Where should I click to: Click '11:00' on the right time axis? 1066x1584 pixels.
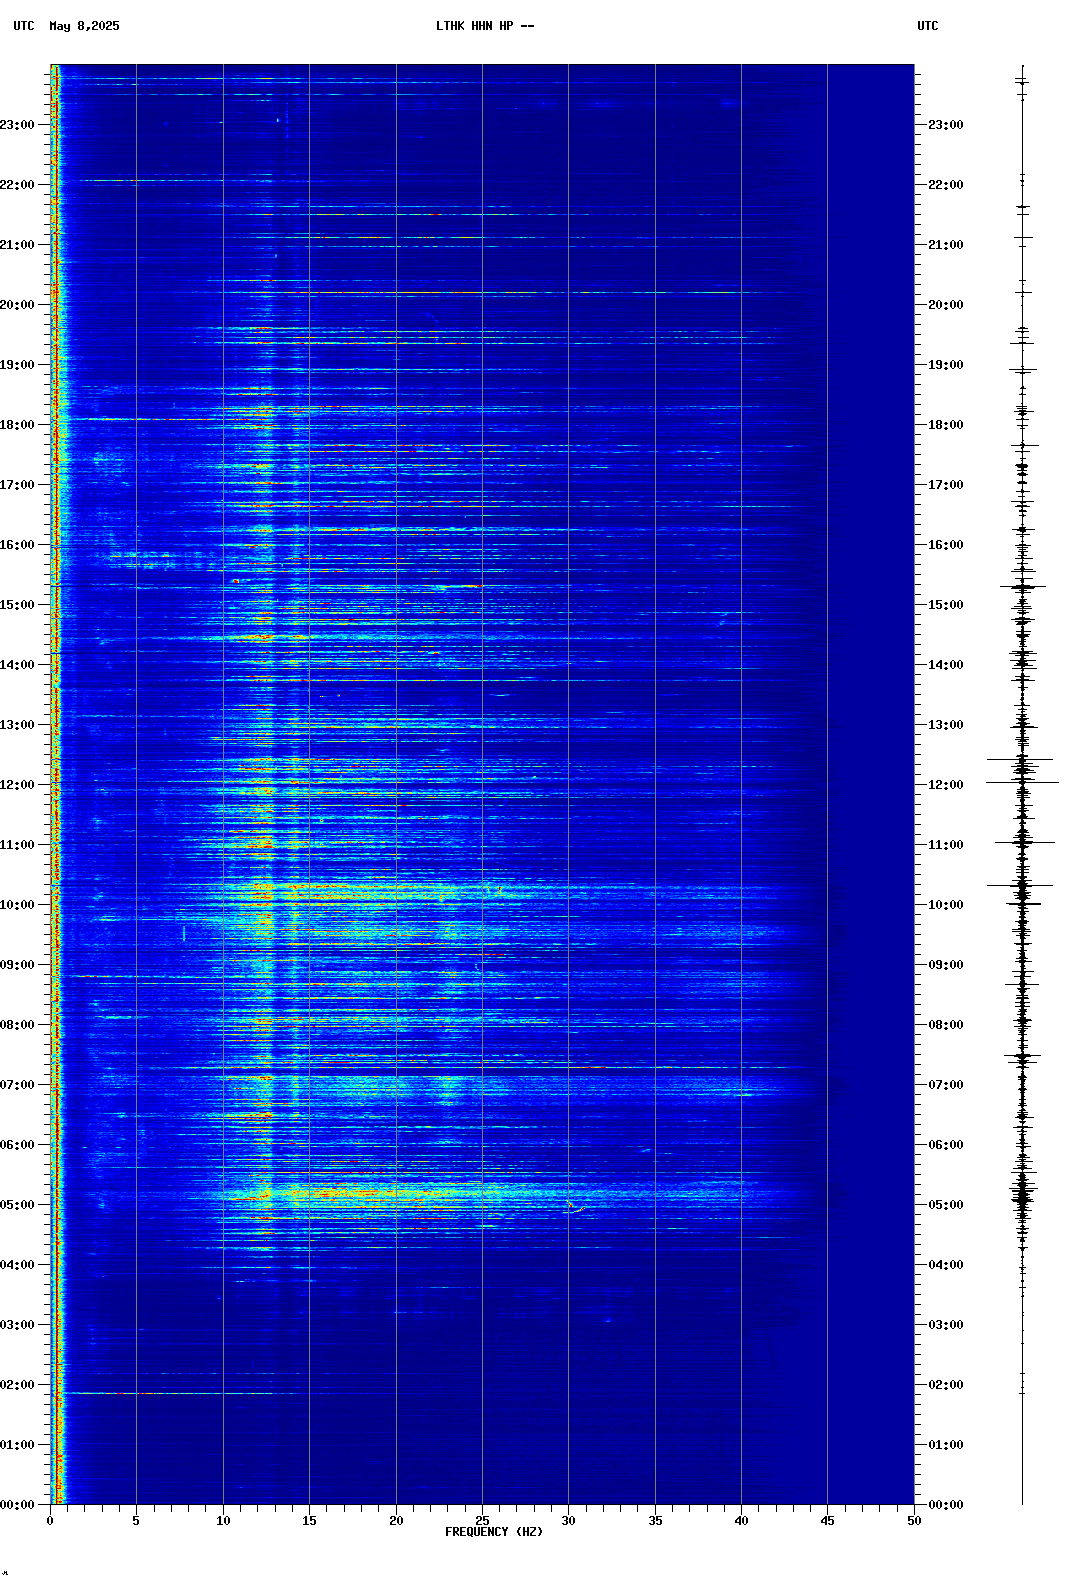pos(946,845)
